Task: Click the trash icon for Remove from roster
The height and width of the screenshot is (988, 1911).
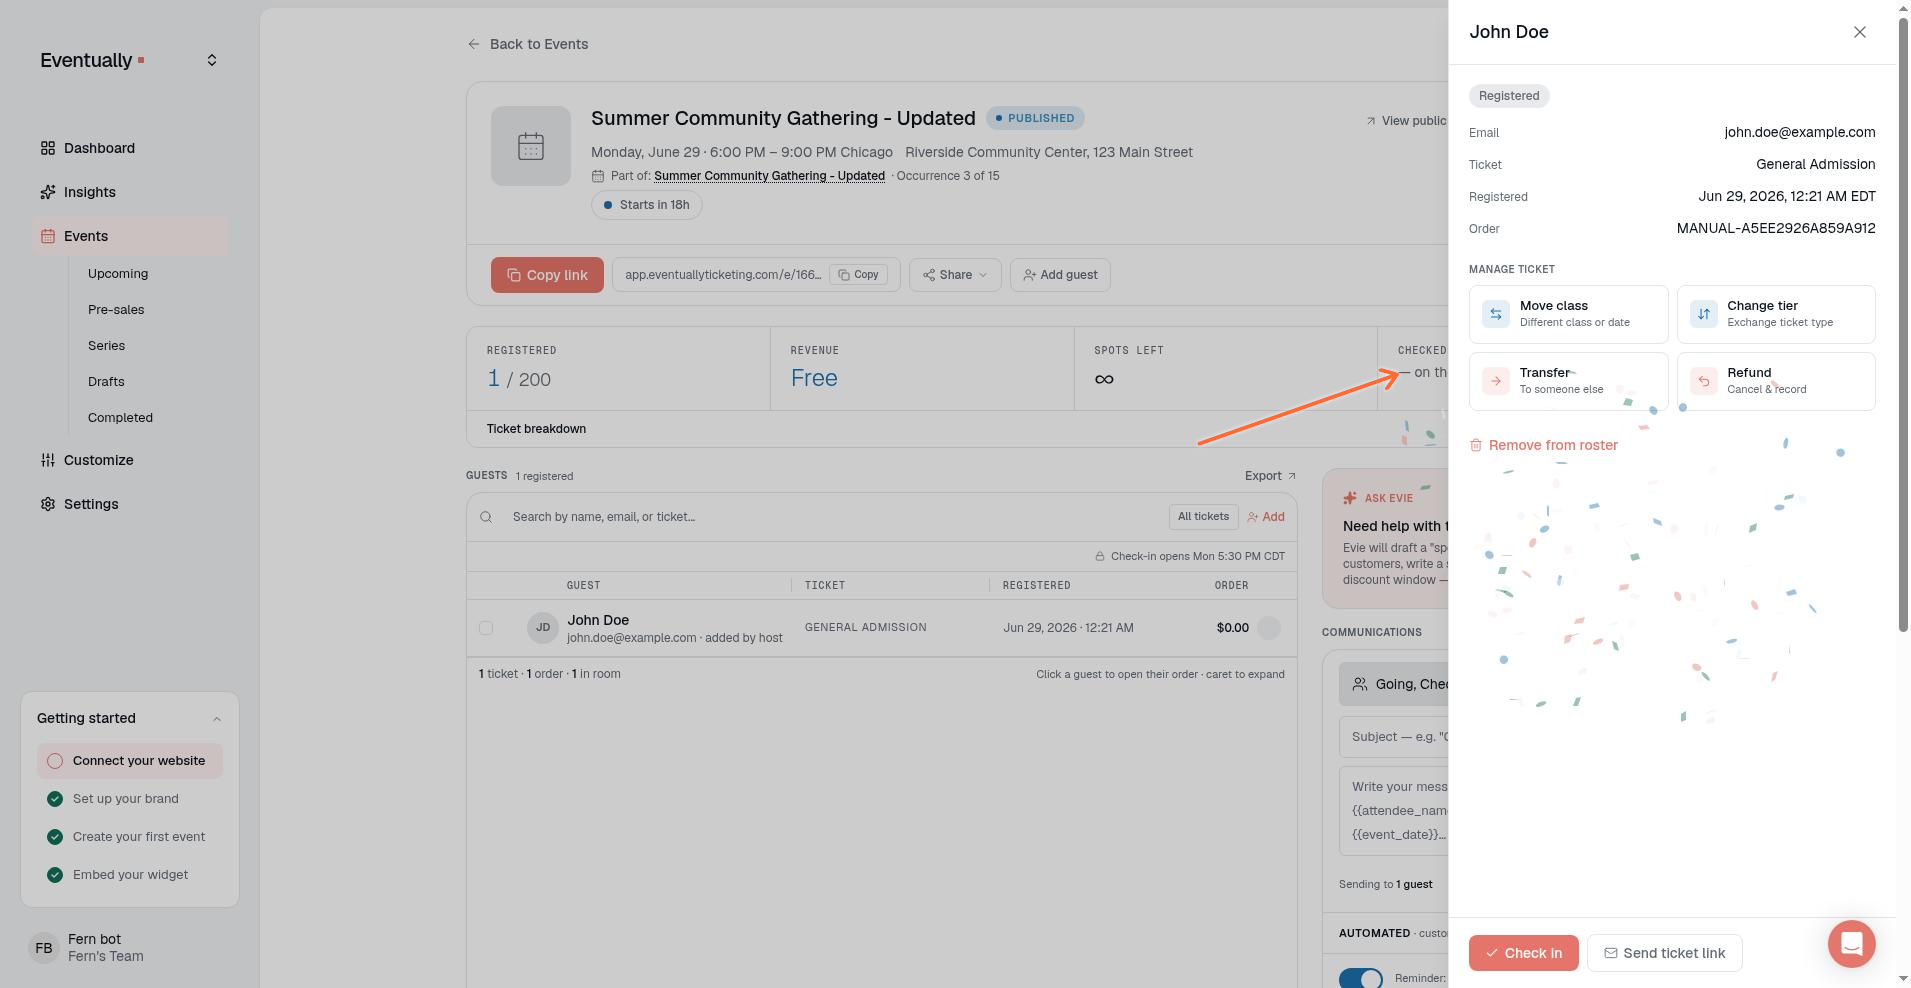Action: click(x=1476, y=445)
